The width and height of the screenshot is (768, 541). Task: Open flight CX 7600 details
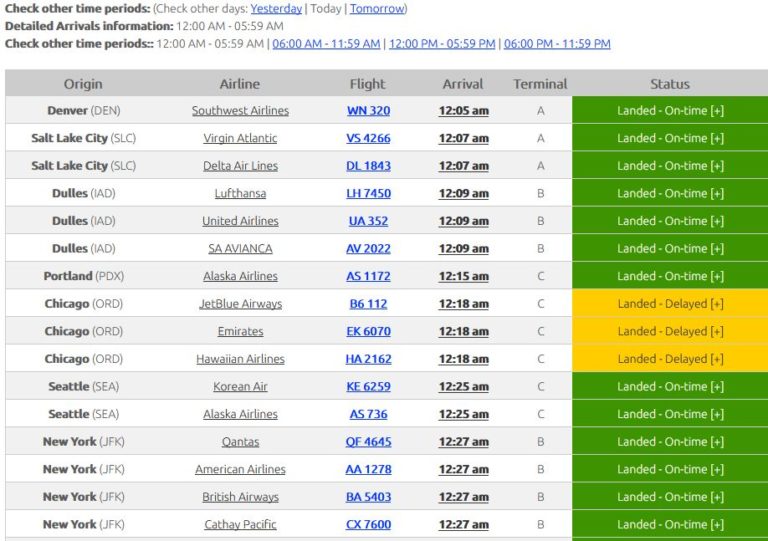tap(368, 524)
